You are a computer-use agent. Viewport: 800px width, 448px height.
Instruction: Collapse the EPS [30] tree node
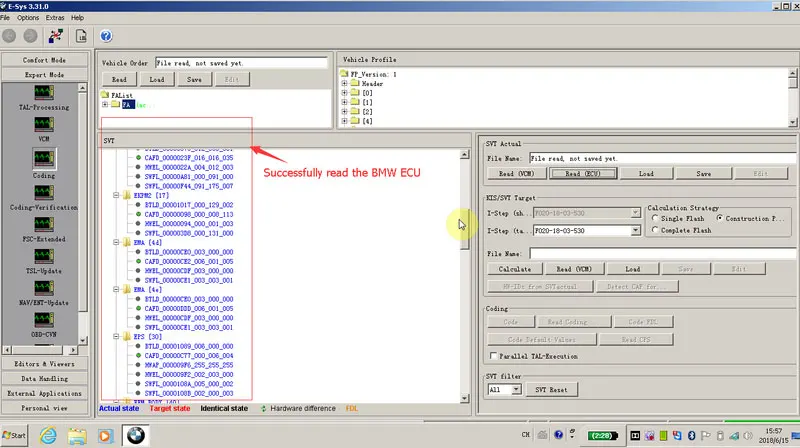[116, 336]
